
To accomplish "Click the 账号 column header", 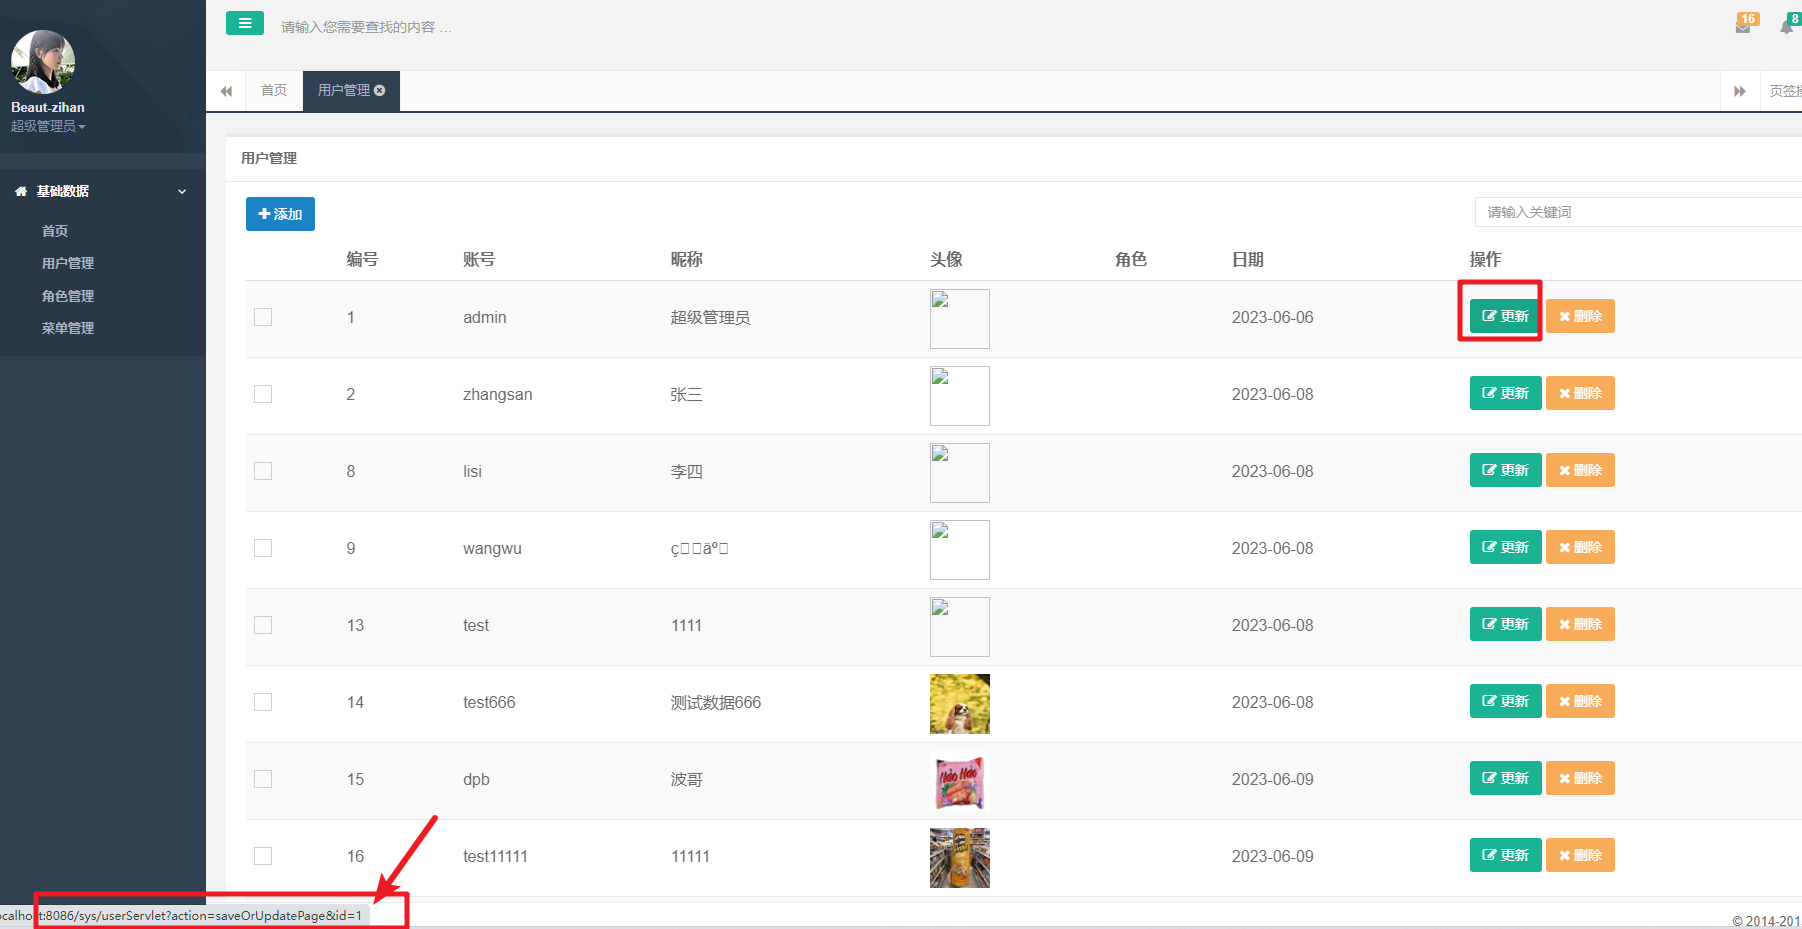I will tap(479, 259).
